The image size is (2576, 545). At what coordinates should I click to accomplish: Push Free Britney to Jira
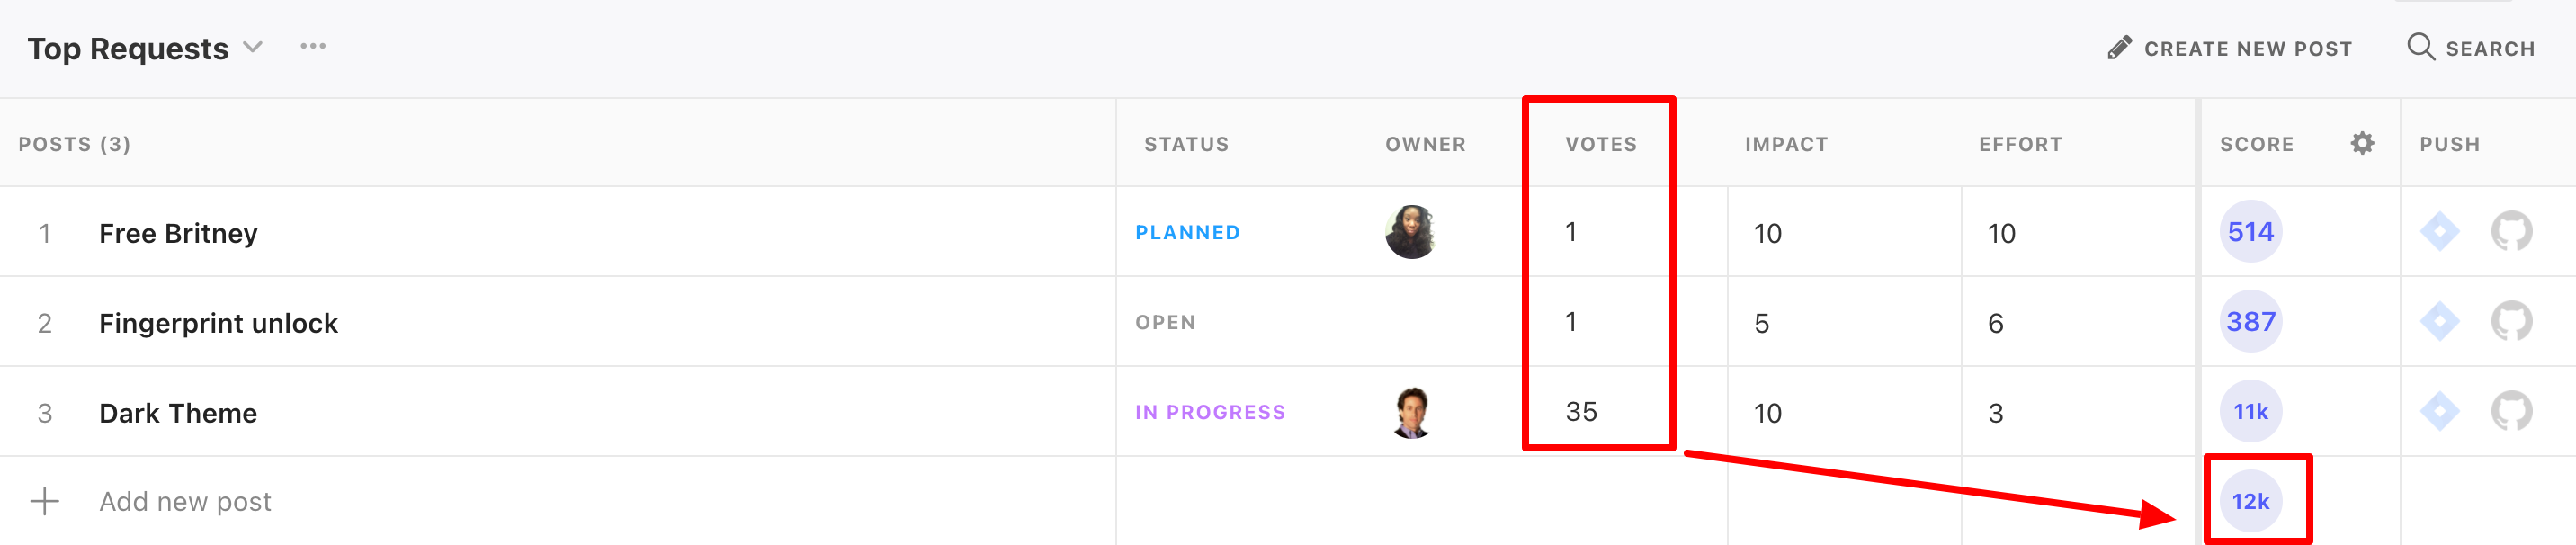coord(2440,232)
